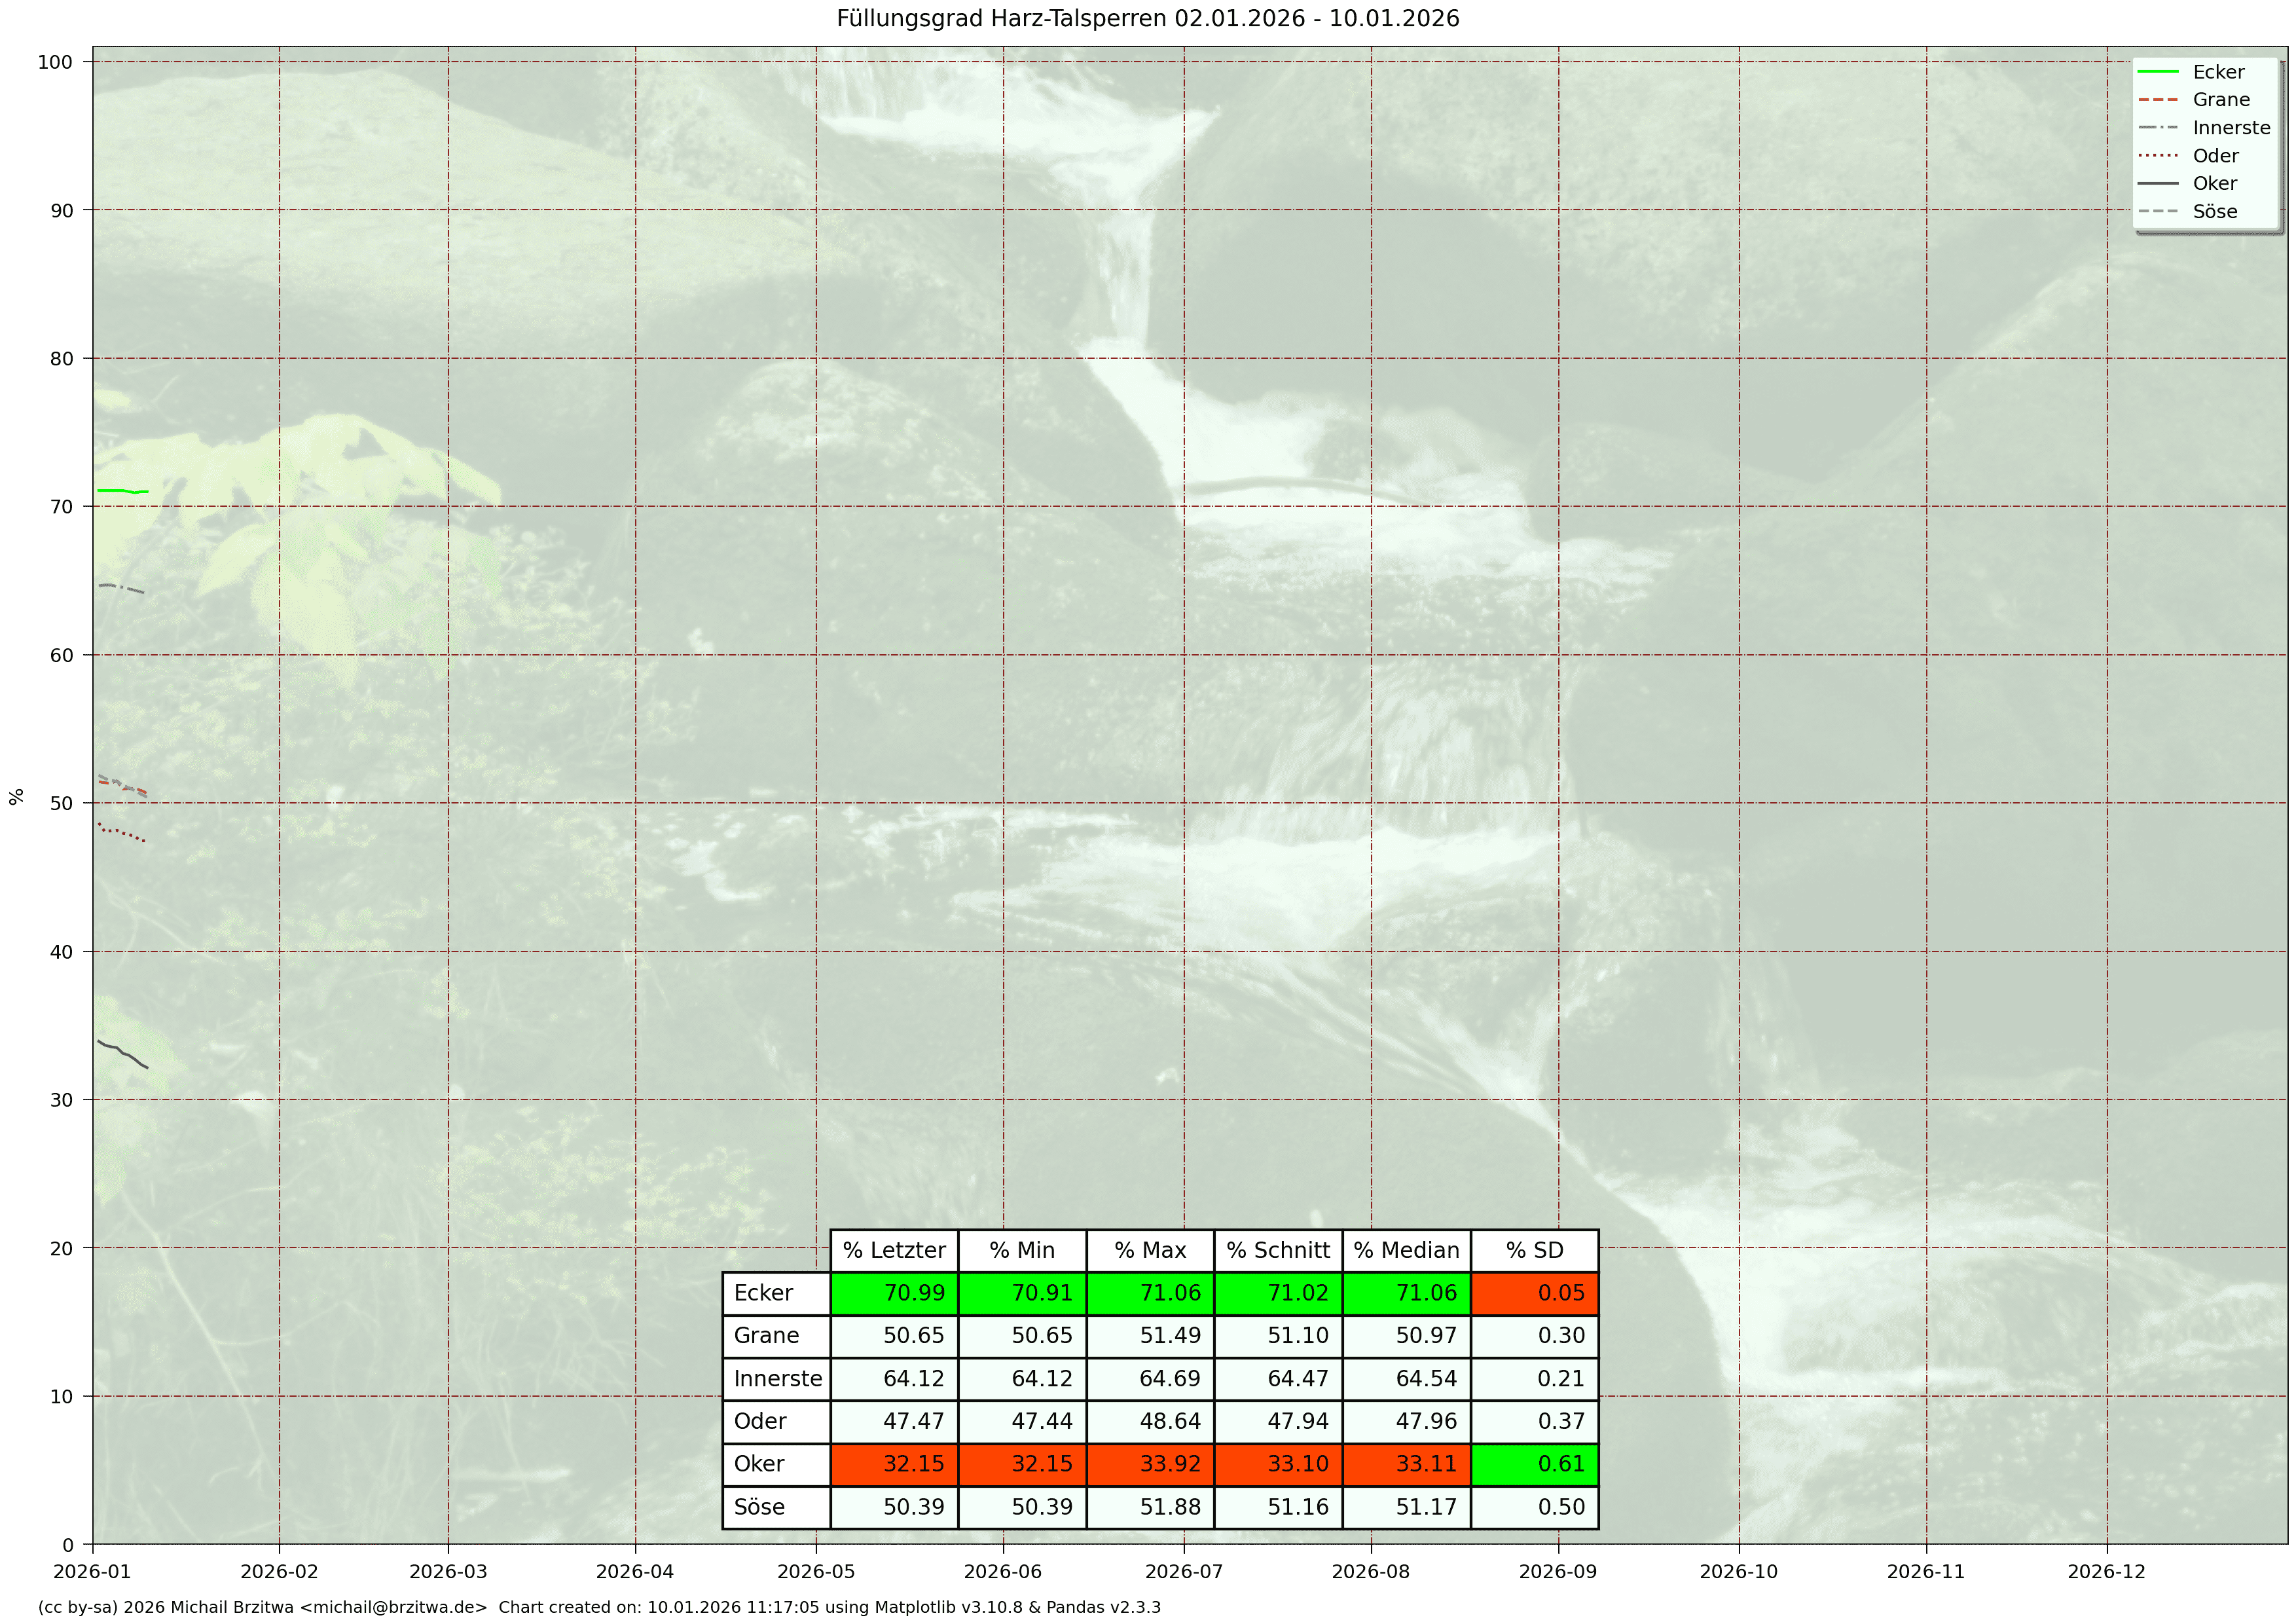Screen dimensions: 2296x1624
Task: Click the Grane legend dashed line
Action: point(2157,100)
